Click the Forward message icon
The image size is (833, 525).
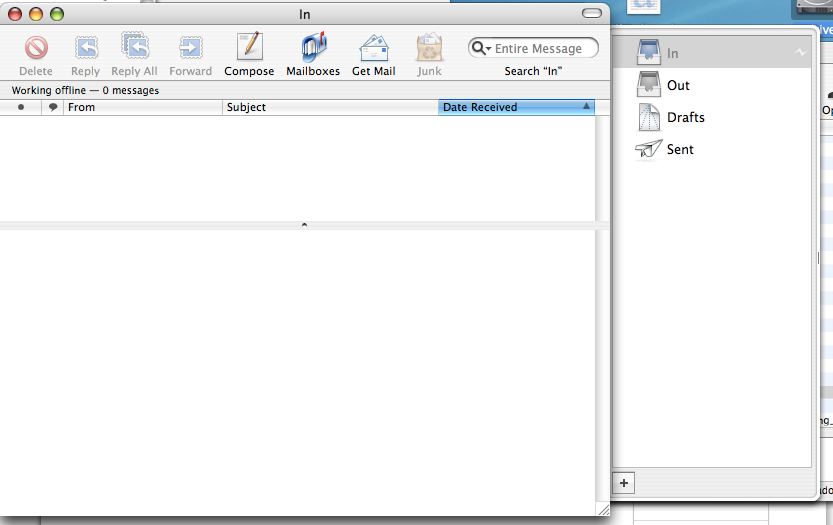point(190,48)
